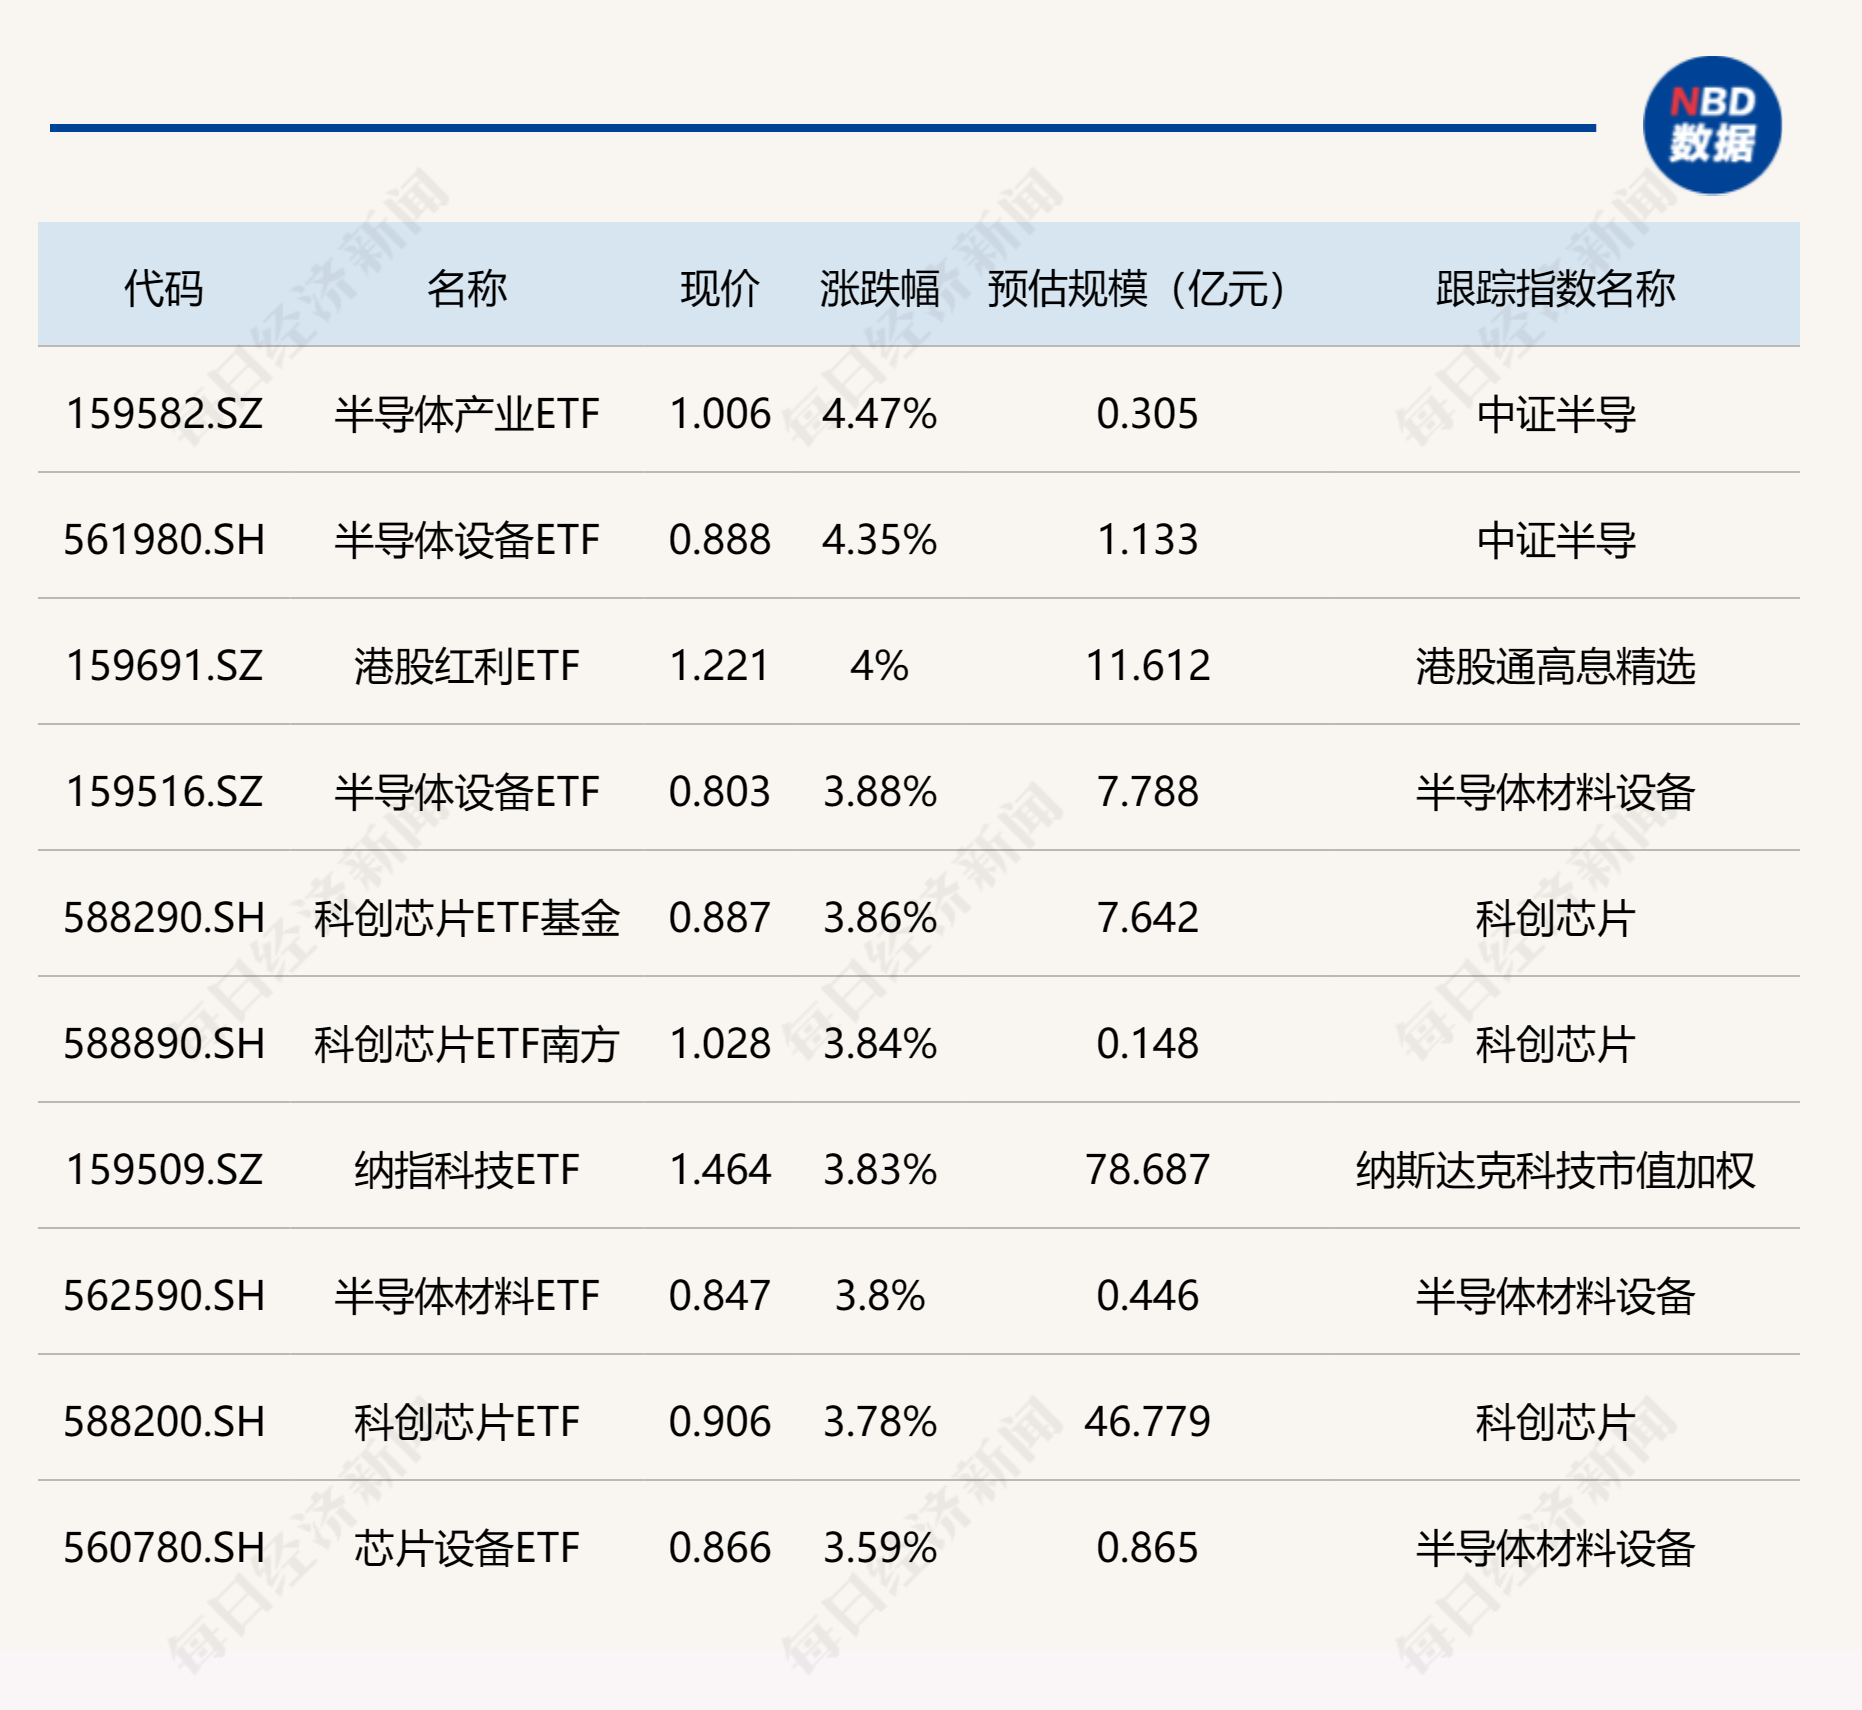Click the name 纳指科技ETF
1862x1710 pixels.
click(x=467, y=1170)
